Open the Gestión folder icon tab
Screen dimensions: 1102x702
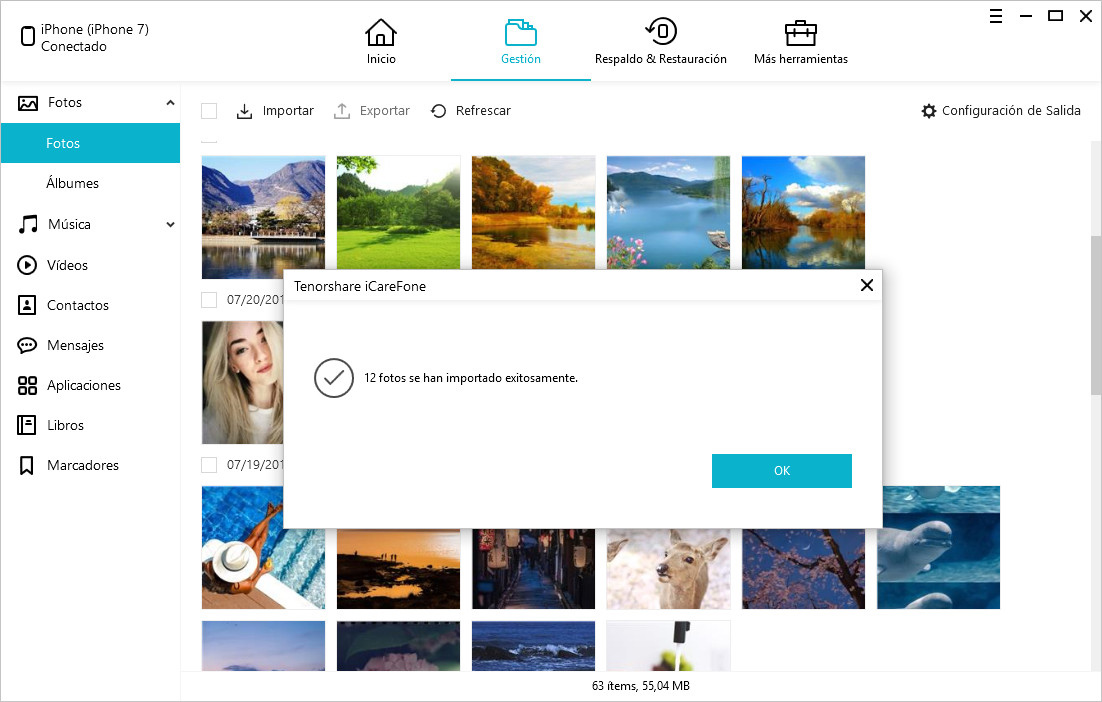[x=521, y=32]
